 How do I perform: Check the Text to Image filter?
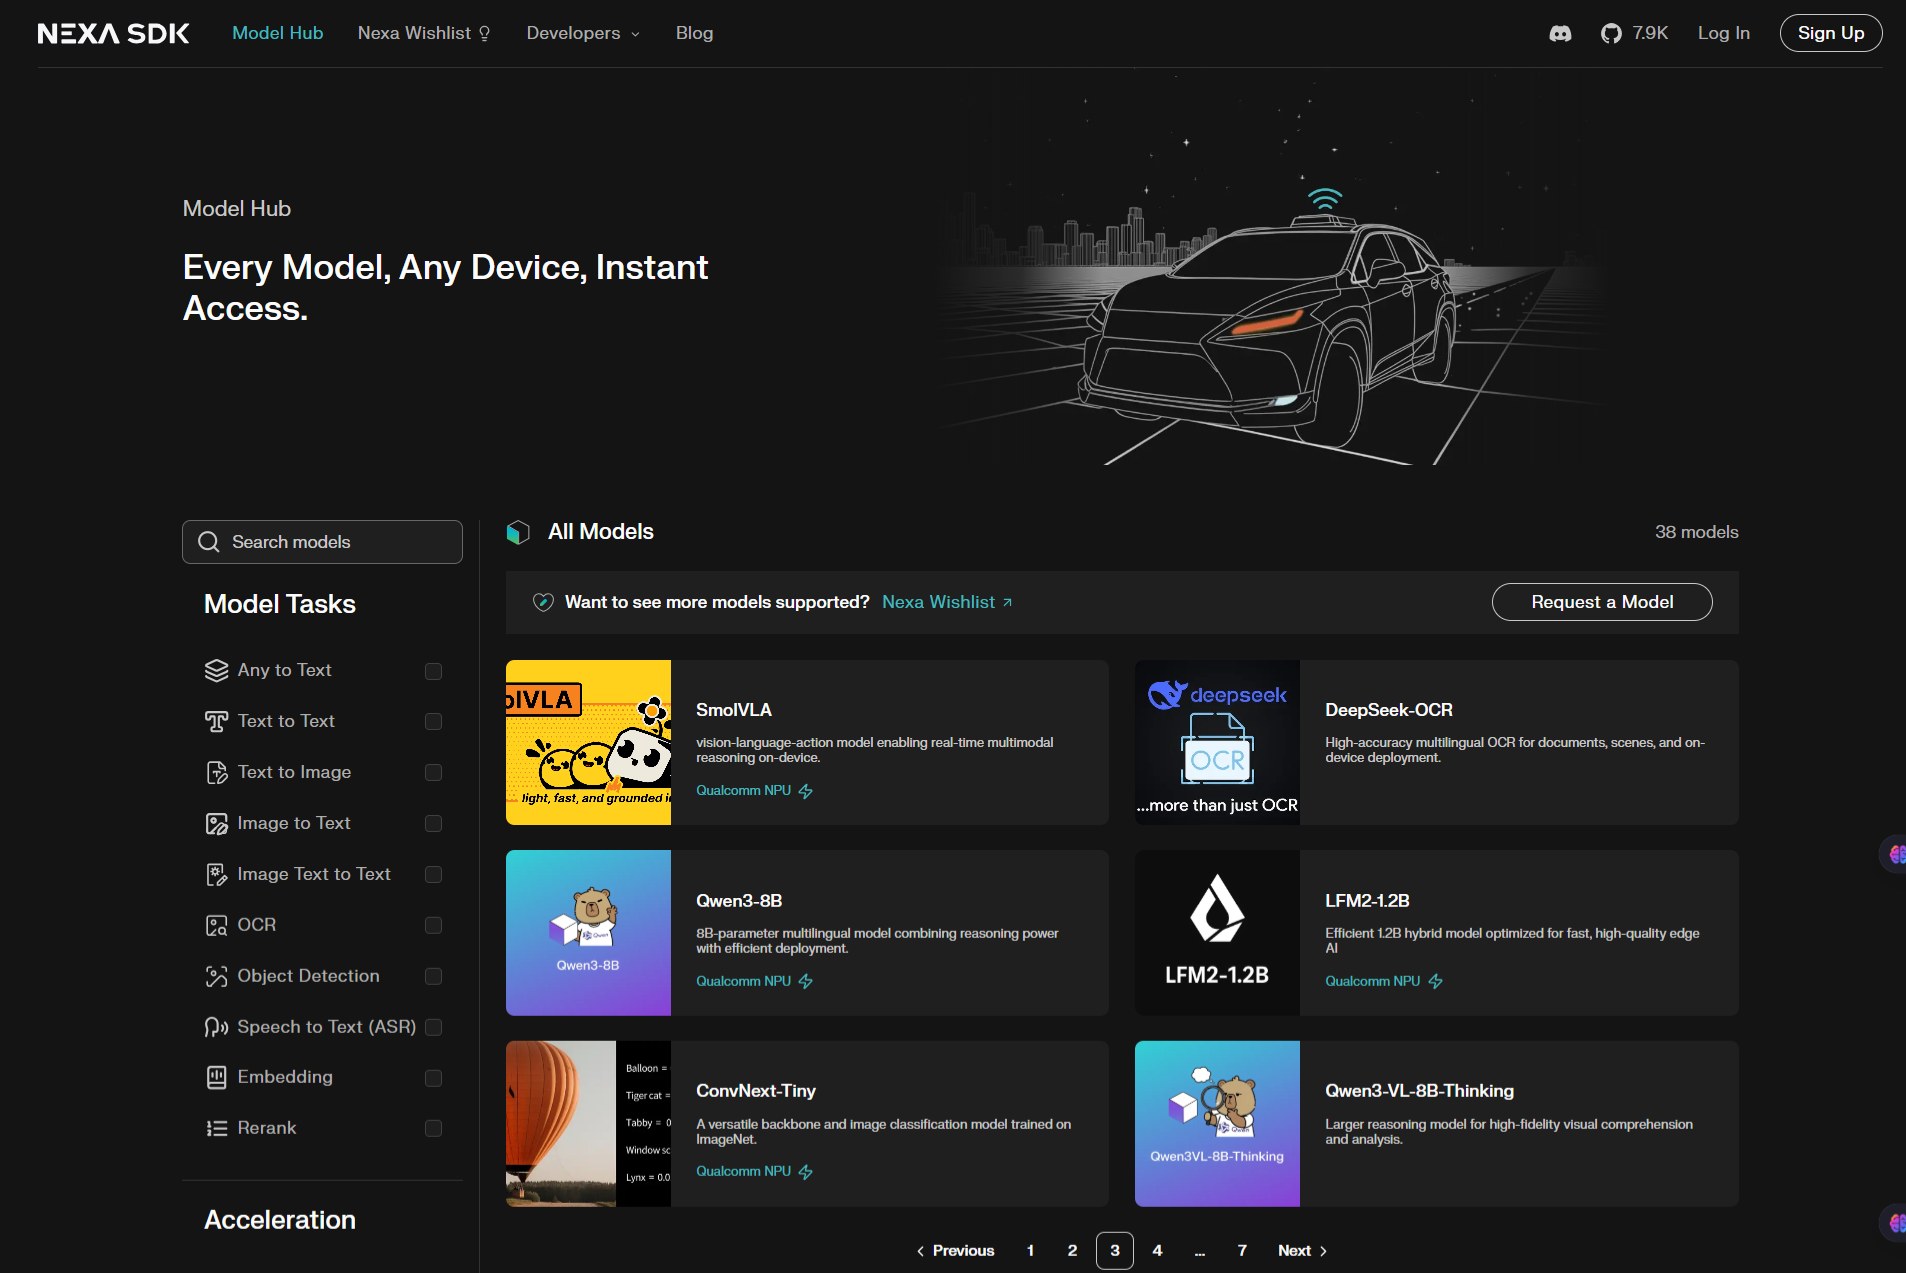pyautogui.click(x=433, y=772)
